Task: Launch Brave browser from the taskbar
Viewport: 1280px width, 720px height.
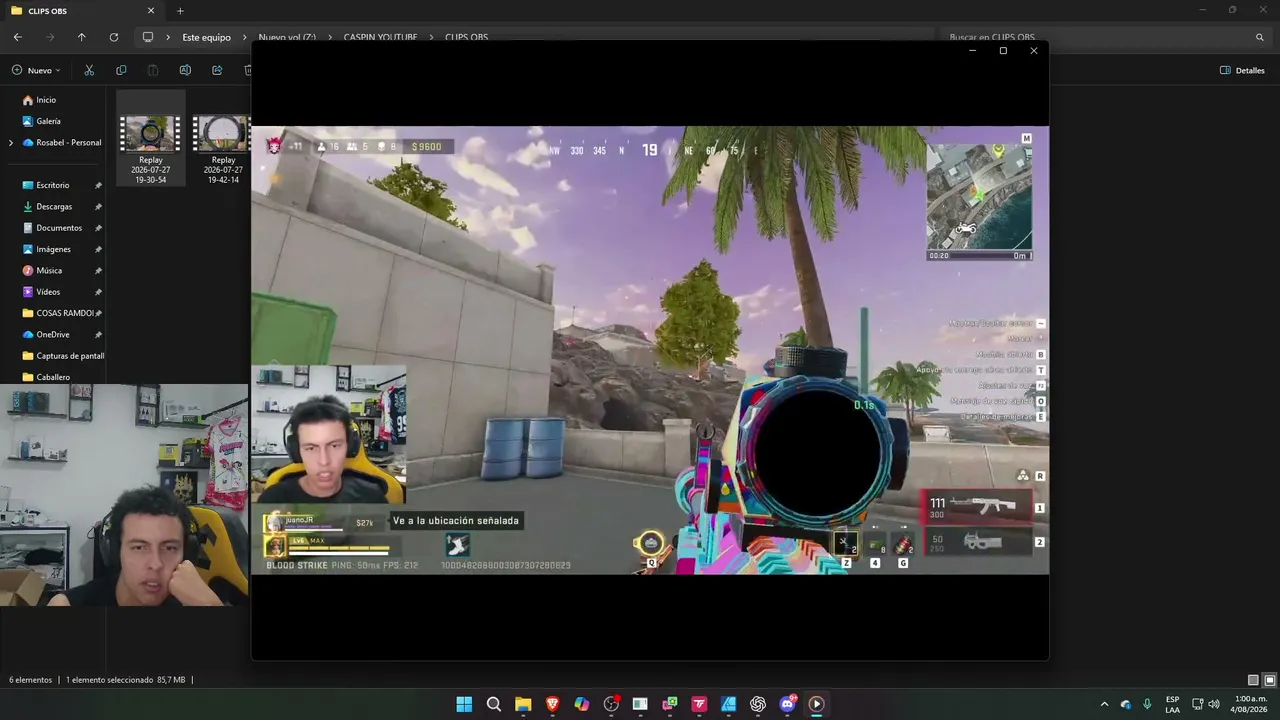Action: 552,704
